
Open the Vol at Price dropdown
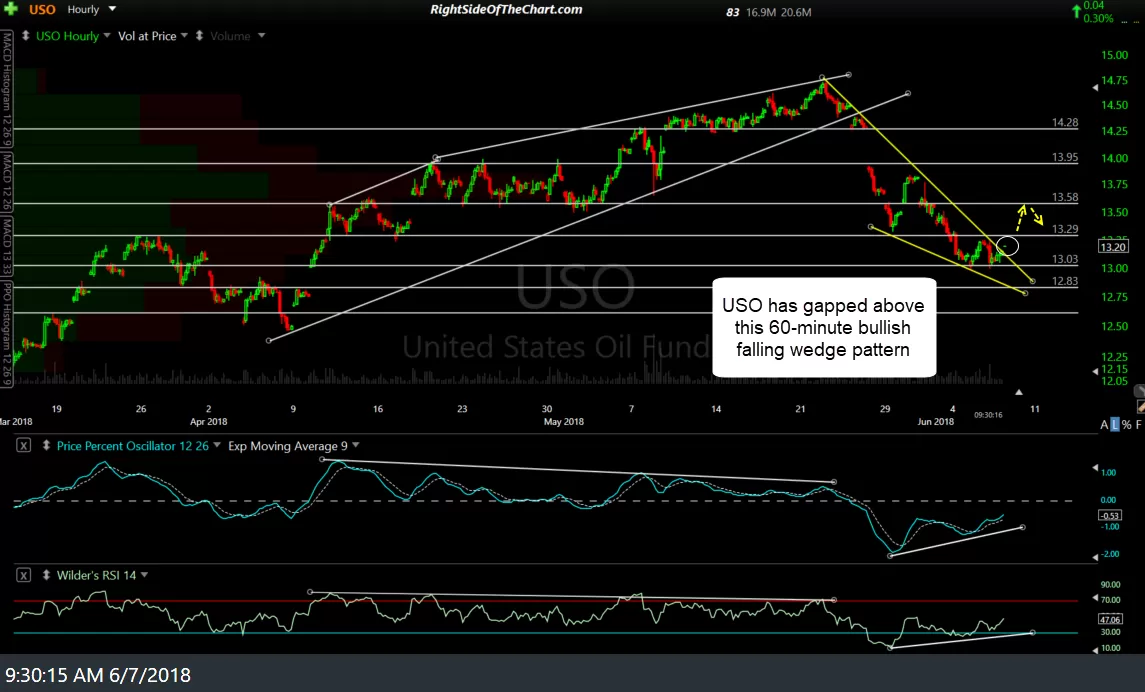184,36
